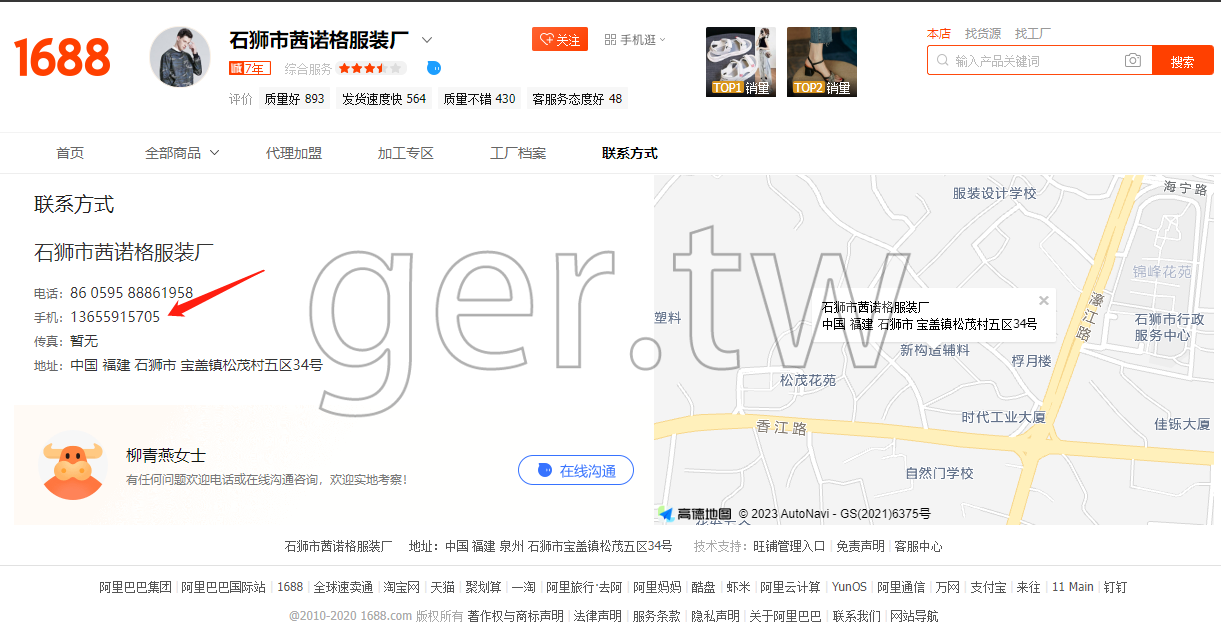The height and width of the screenshot is (642, 1221).
Task: Select the 联系方式 nav tab
Action: pos(630,153)
